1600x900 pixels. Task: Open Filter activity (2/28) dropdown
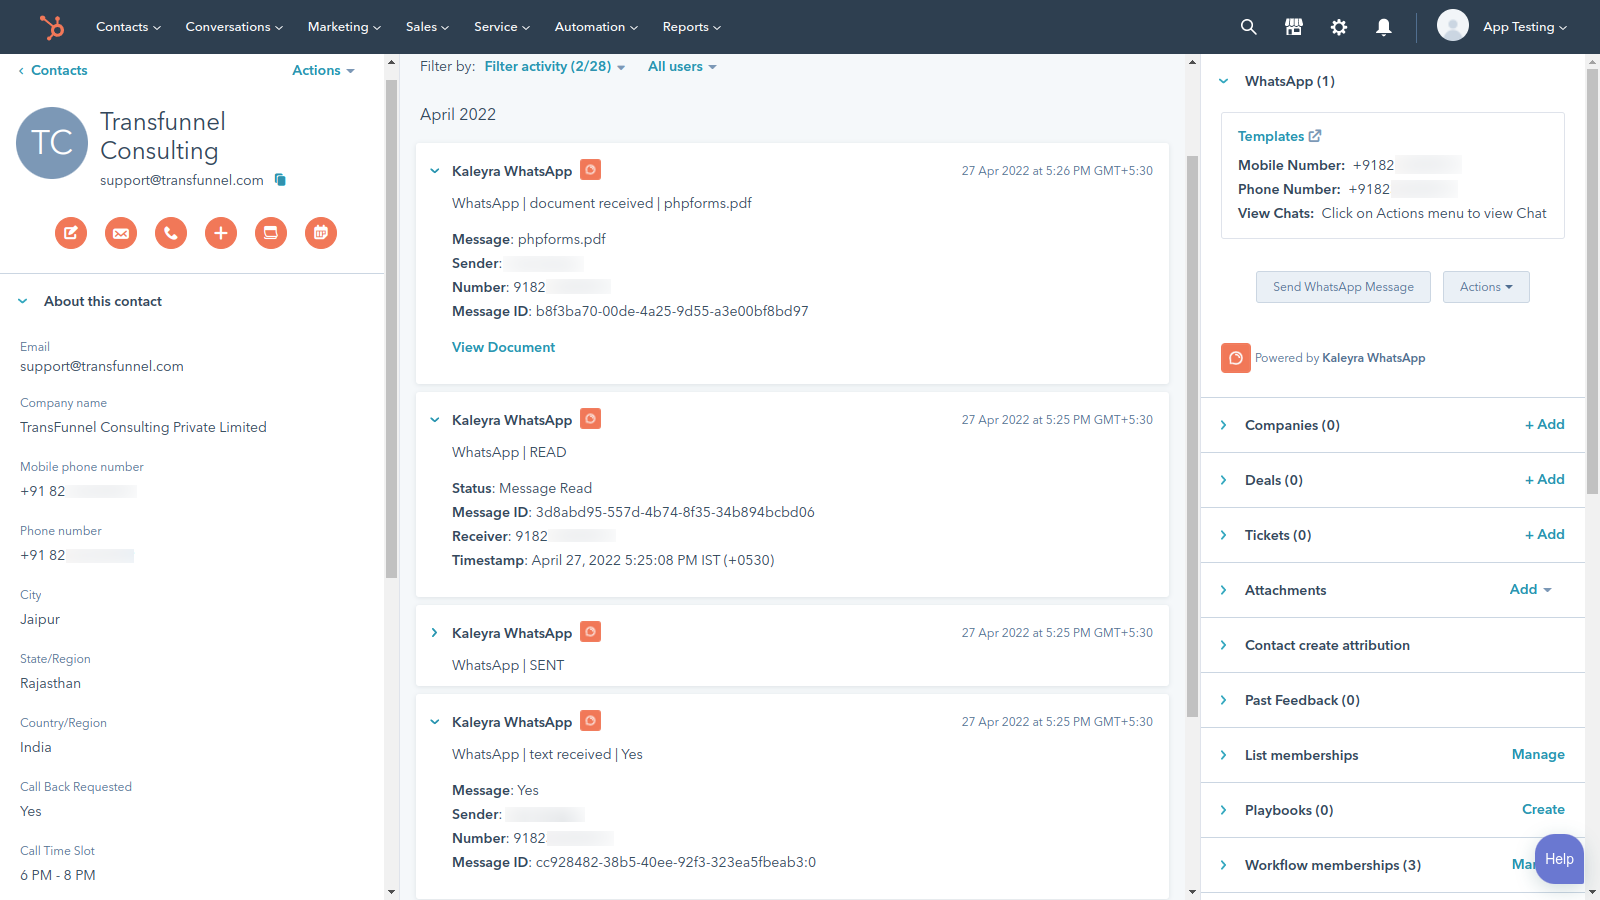coord(555,67)
